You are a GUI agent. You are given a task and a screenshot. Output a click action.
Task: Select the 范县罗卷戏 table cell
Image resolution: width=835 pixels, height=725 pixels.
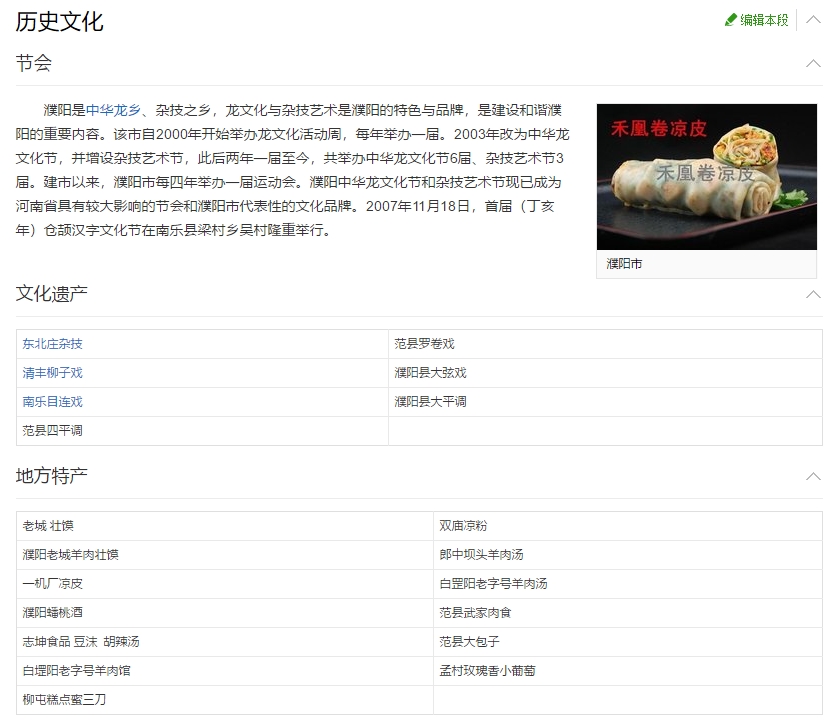(x=605, y=344)
